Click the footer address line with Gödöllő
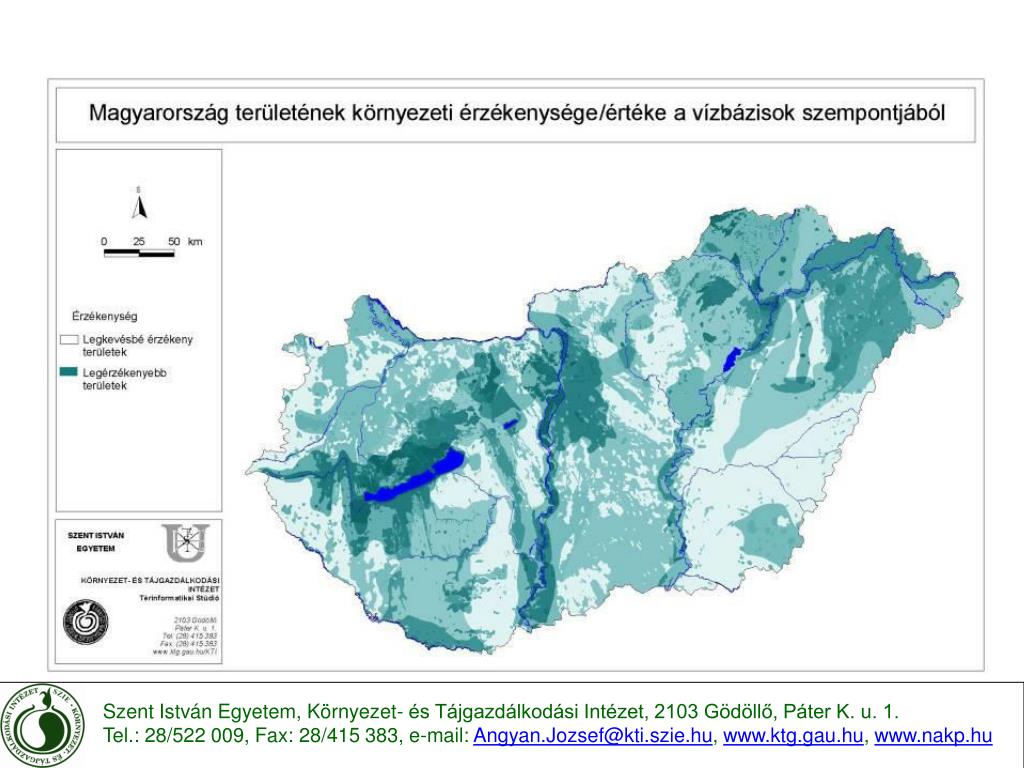The height and width of the screenshot is (768, 1024). pyautogui.click(x=501, y=712)
